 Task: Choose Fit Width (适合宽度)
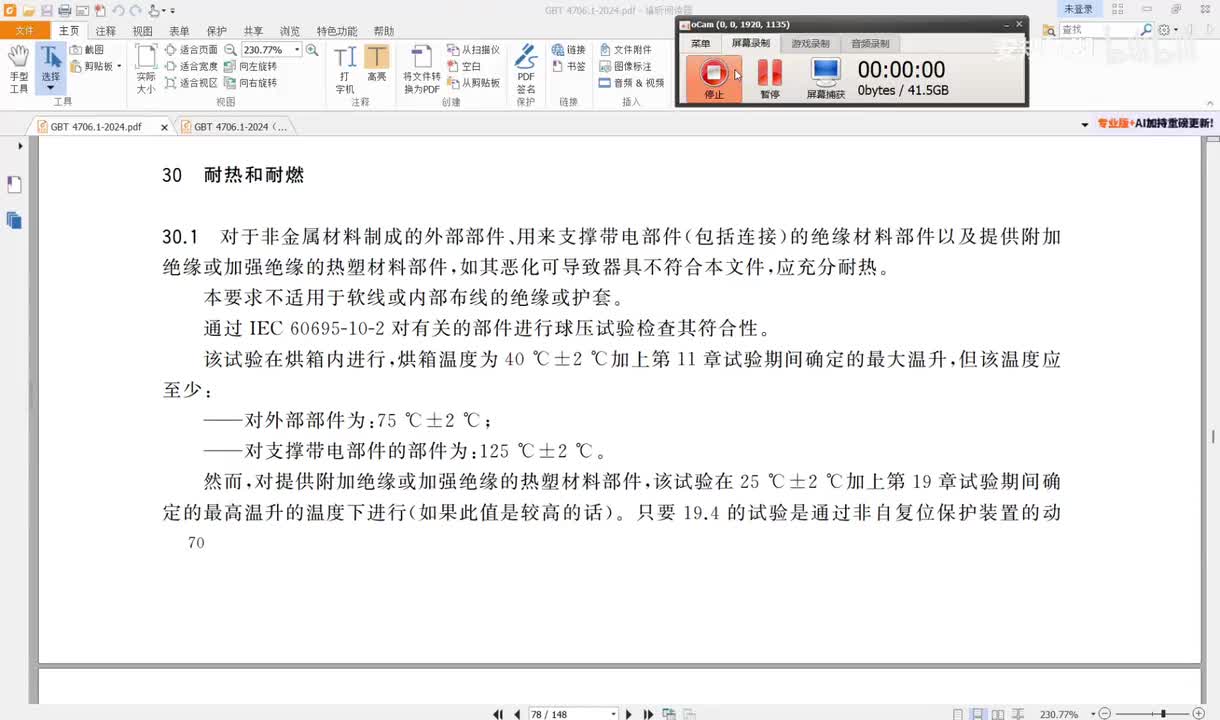tap(191, 66)
